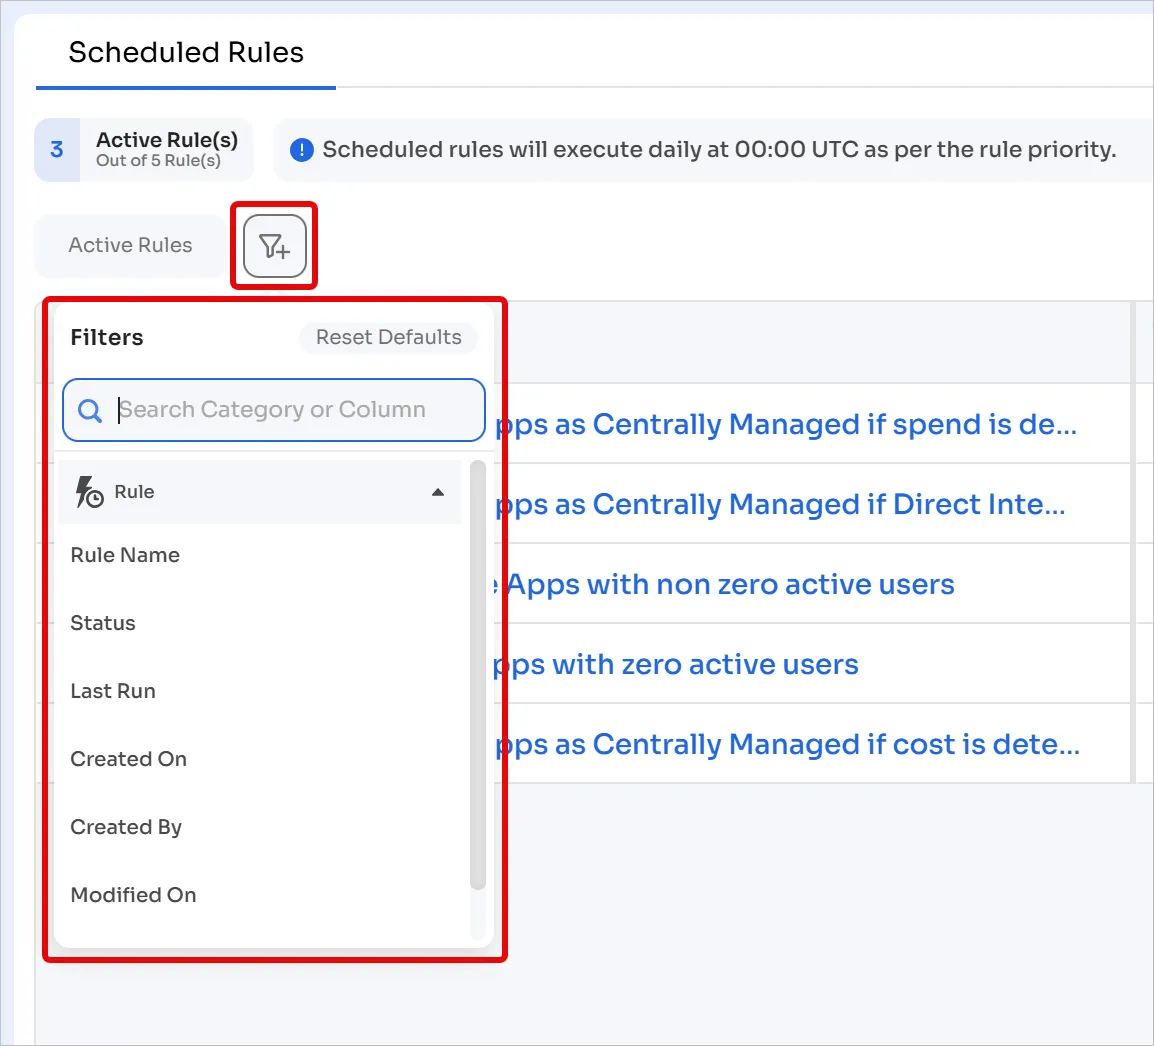Click the Rule category lightning icon
The image size is (1154, 1046).
pos(89,492)
